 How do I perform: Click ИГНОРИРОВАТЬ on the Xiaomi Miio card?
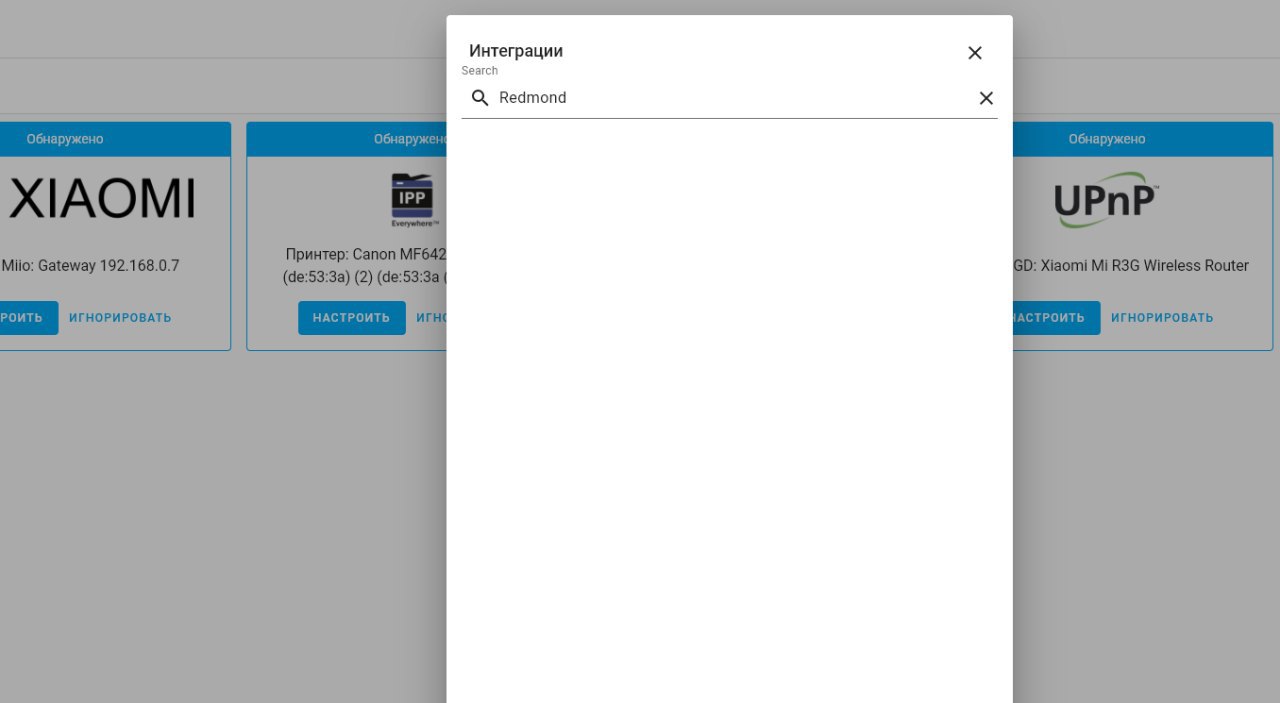click(x=120, y=318)
